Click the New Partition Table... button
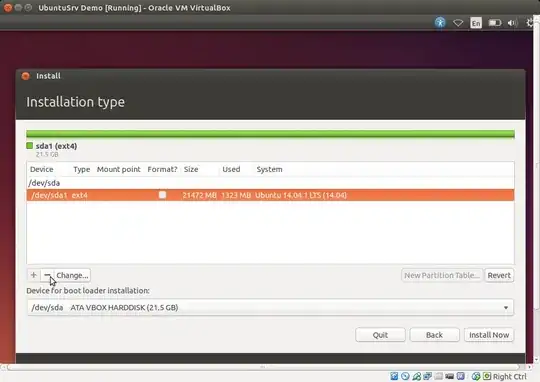The image size is (540, 382). point(442,275)
